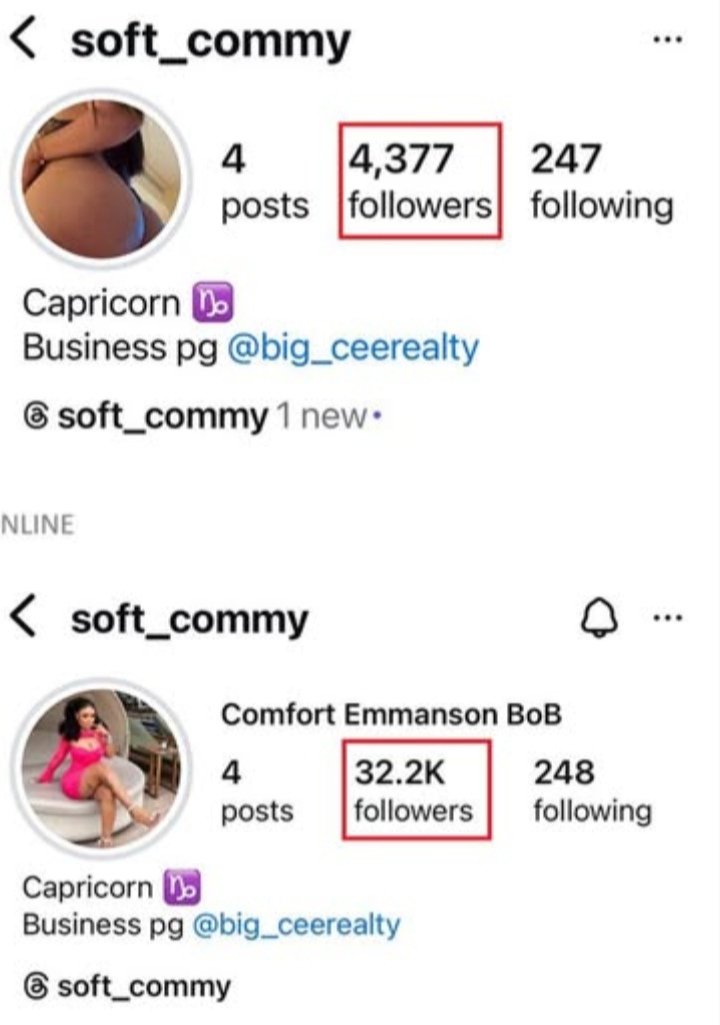Viewport: 720px width, 1025px height.
Task: Tap the notification bell icon
Action: click(599, 618)
